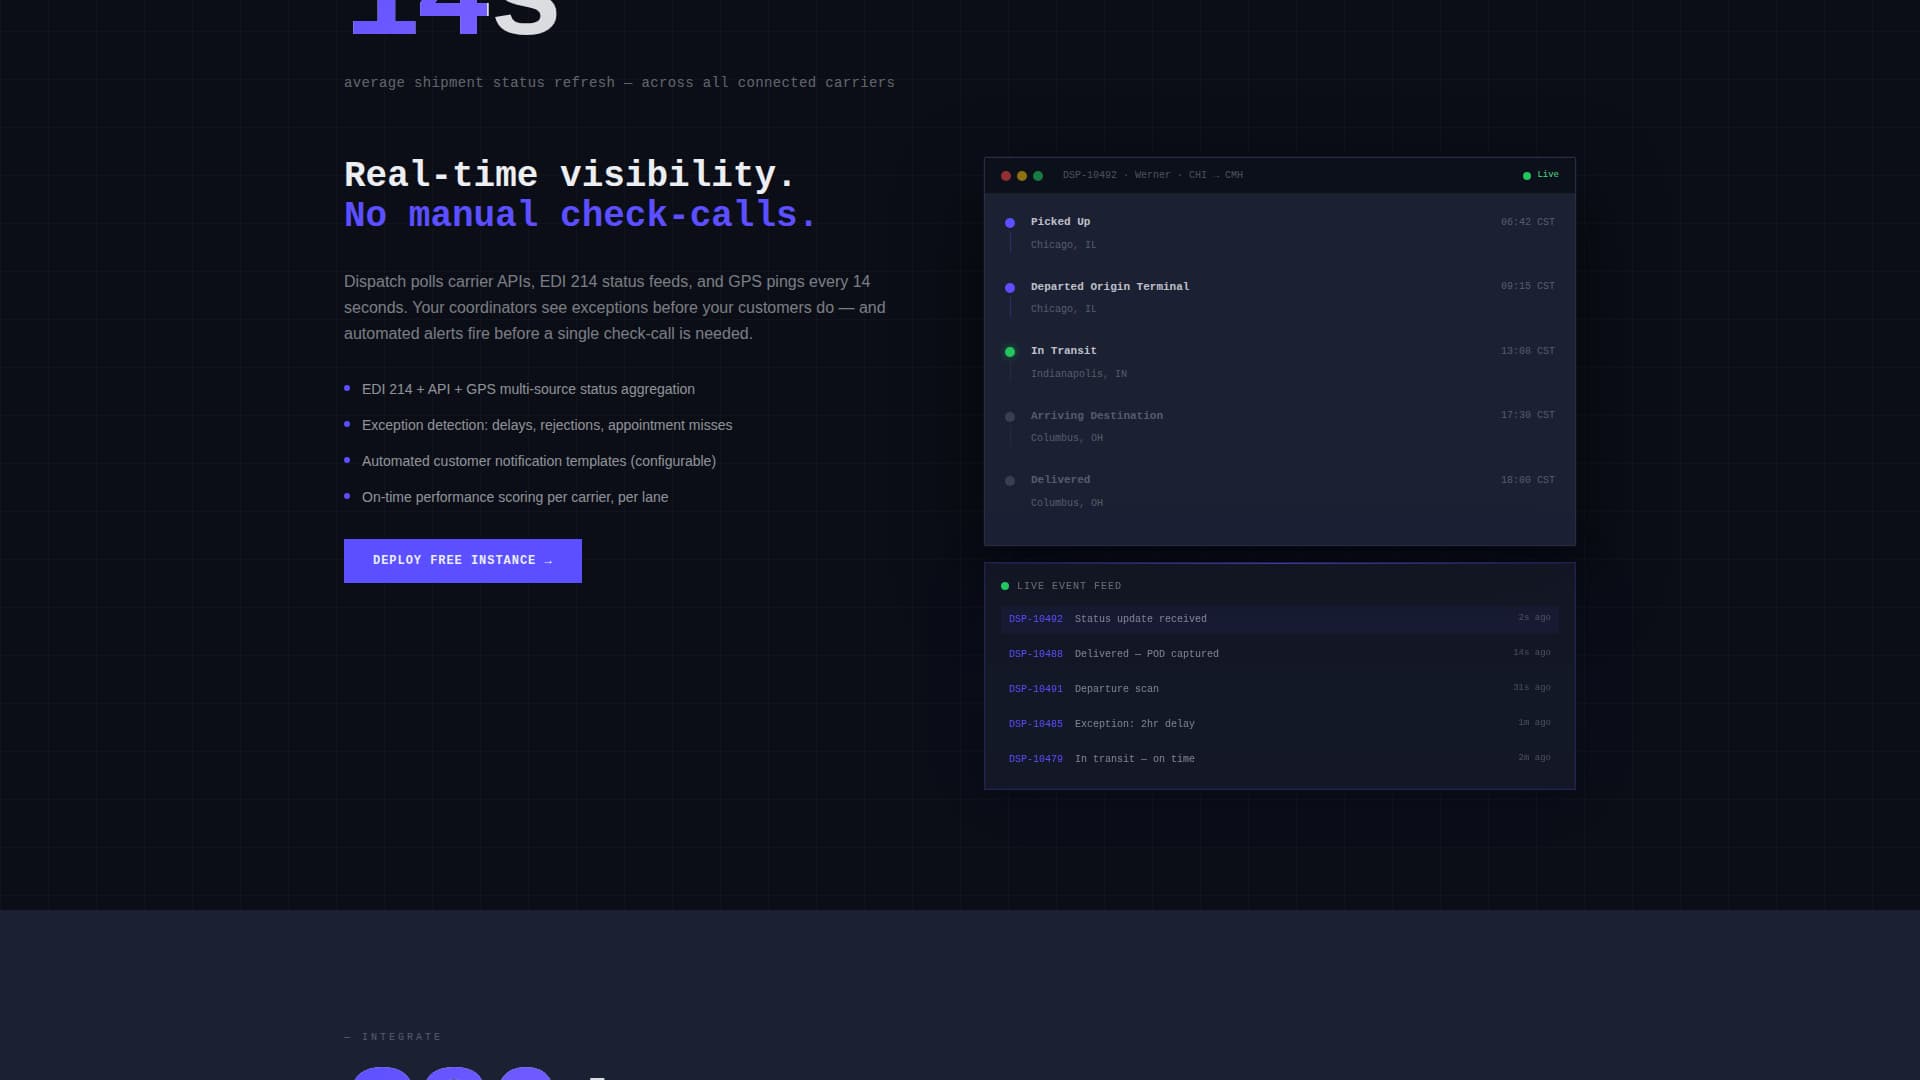This screenshot has width=1920, height=1080.
Task: Click the 09:15 CST timestamp
Action: pyautogui.click(x=1528, y=286)
